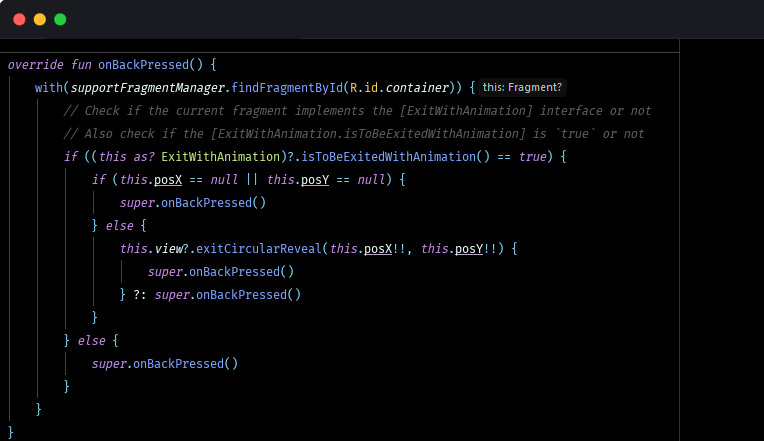This screenshot has height=441, width=764.
Task: Click the comment starting "Also check if the"
Action: tap(354, 134)
